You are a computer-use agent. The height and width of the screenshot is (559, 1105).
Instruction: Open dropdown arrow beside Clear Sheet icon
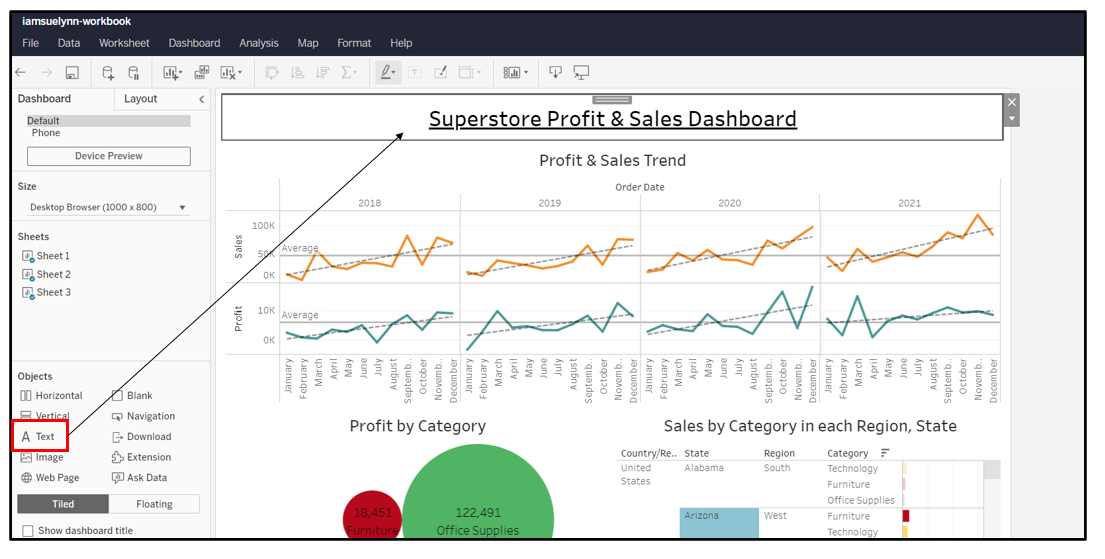tap(240, 73)
